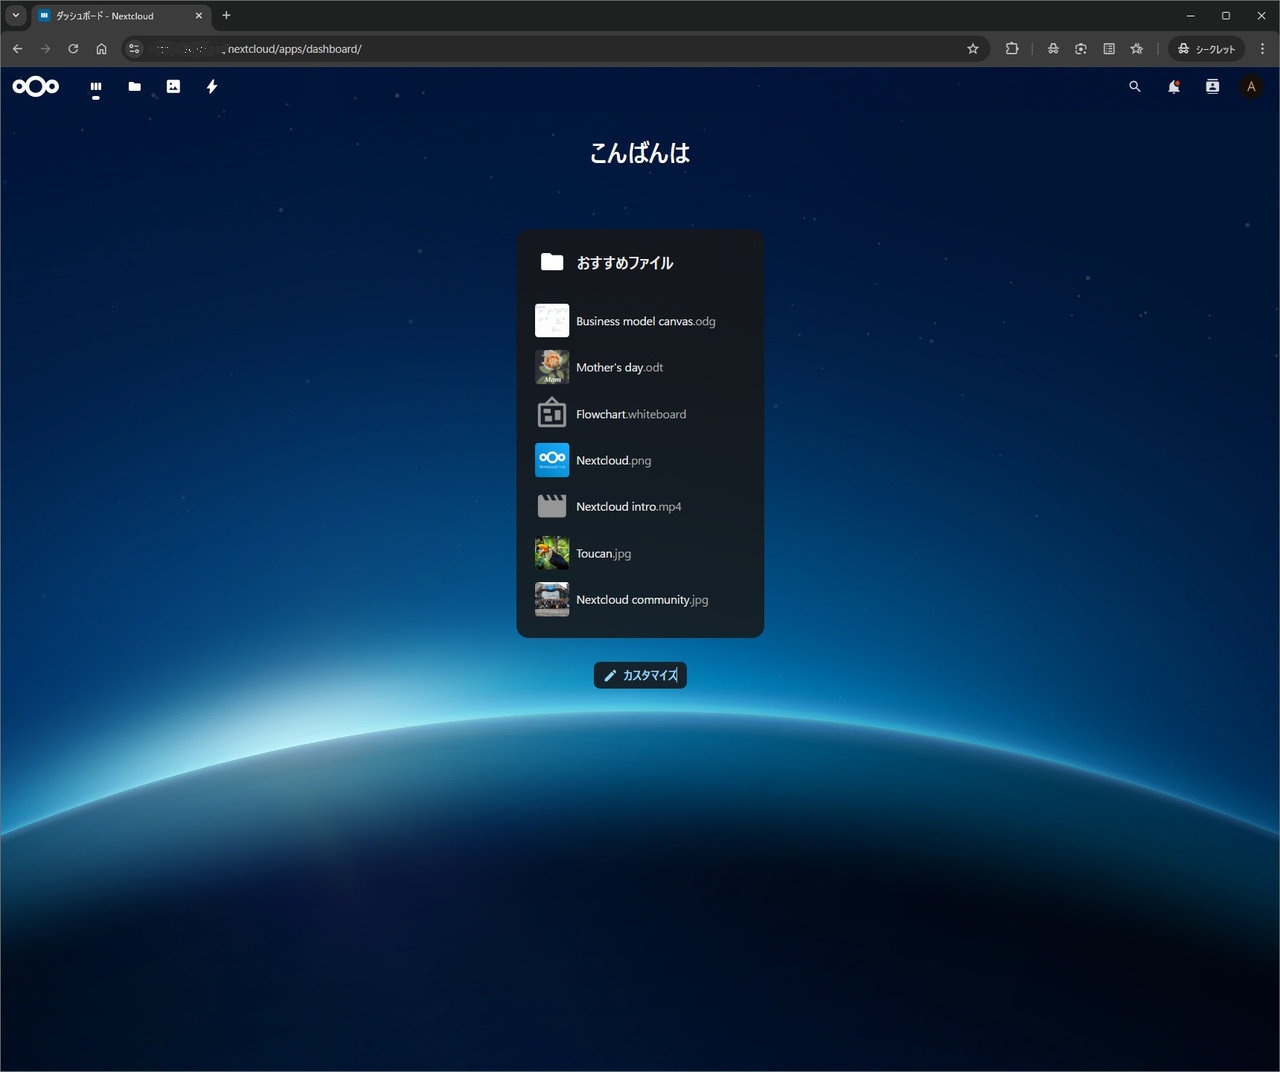This screenshot has width=1280, height=1072.
Task: Click the Nextcloud.png thumbnail
Action: [x=552, y=460]
